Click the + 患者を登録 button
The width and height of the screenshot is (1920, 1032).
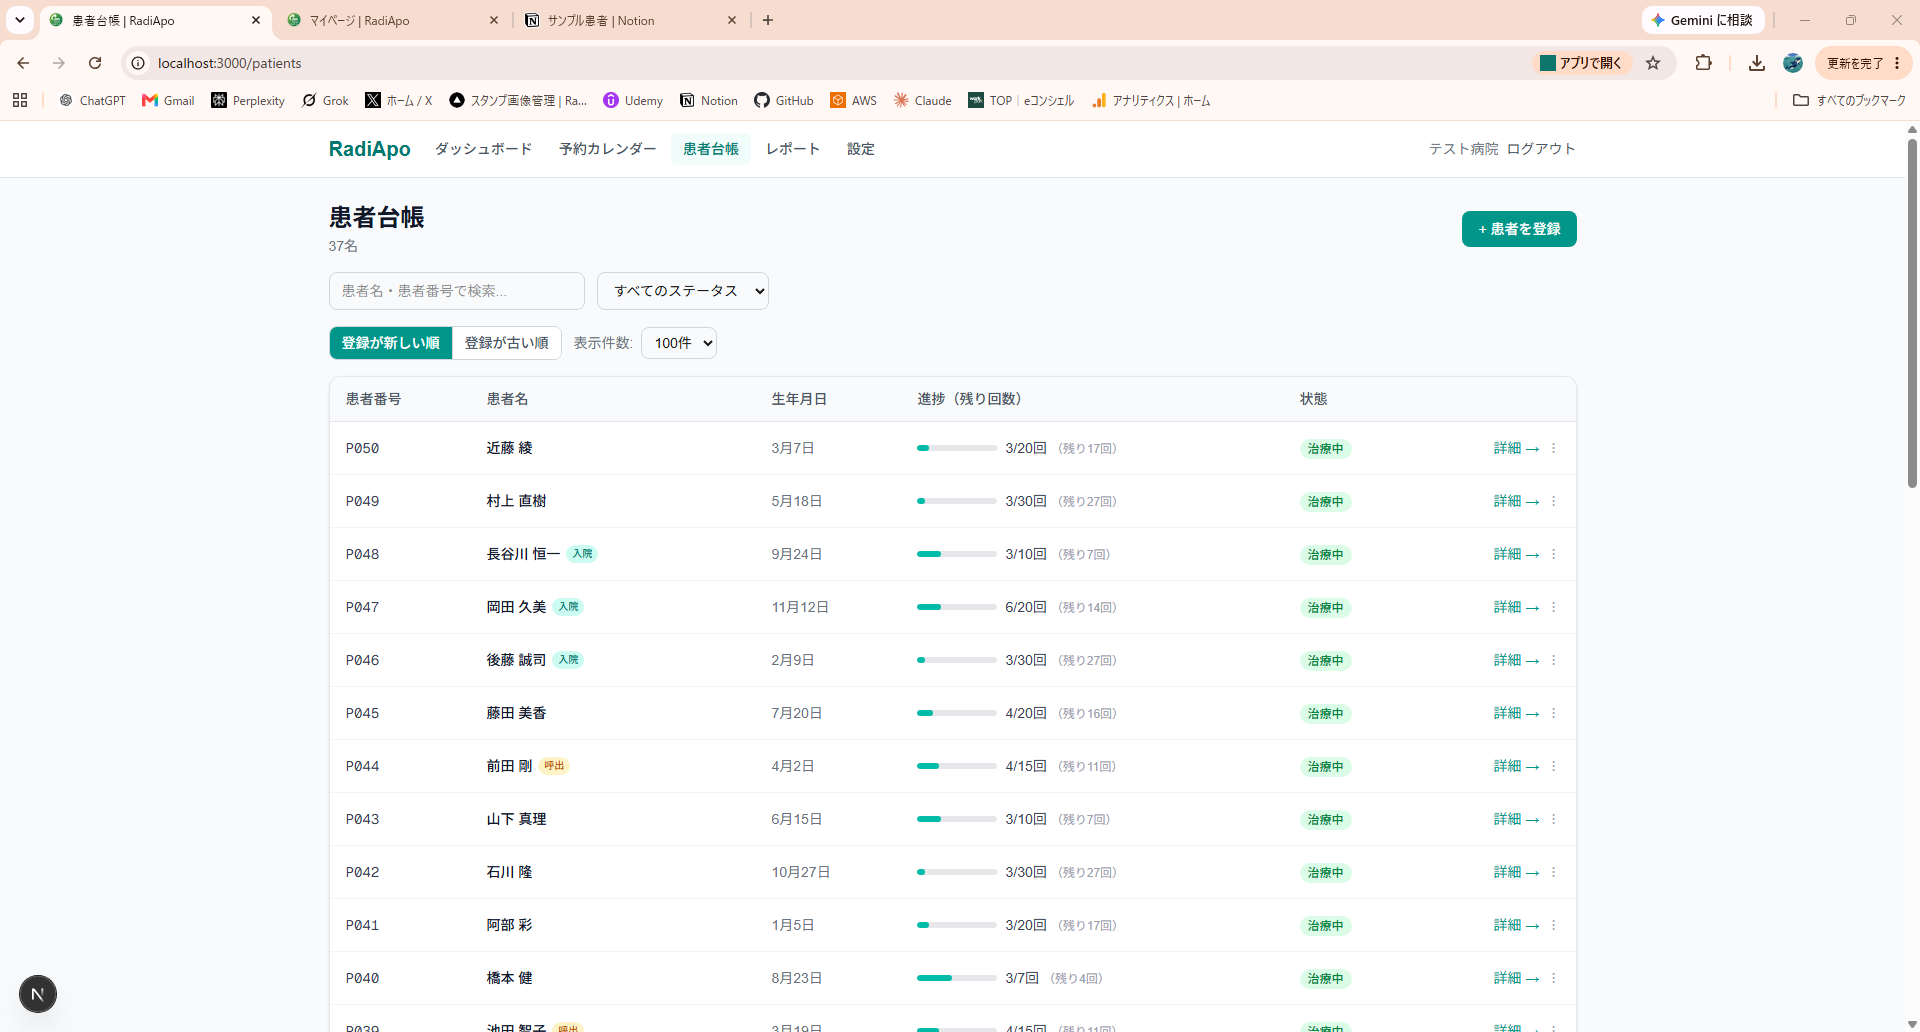(1519, 229)
